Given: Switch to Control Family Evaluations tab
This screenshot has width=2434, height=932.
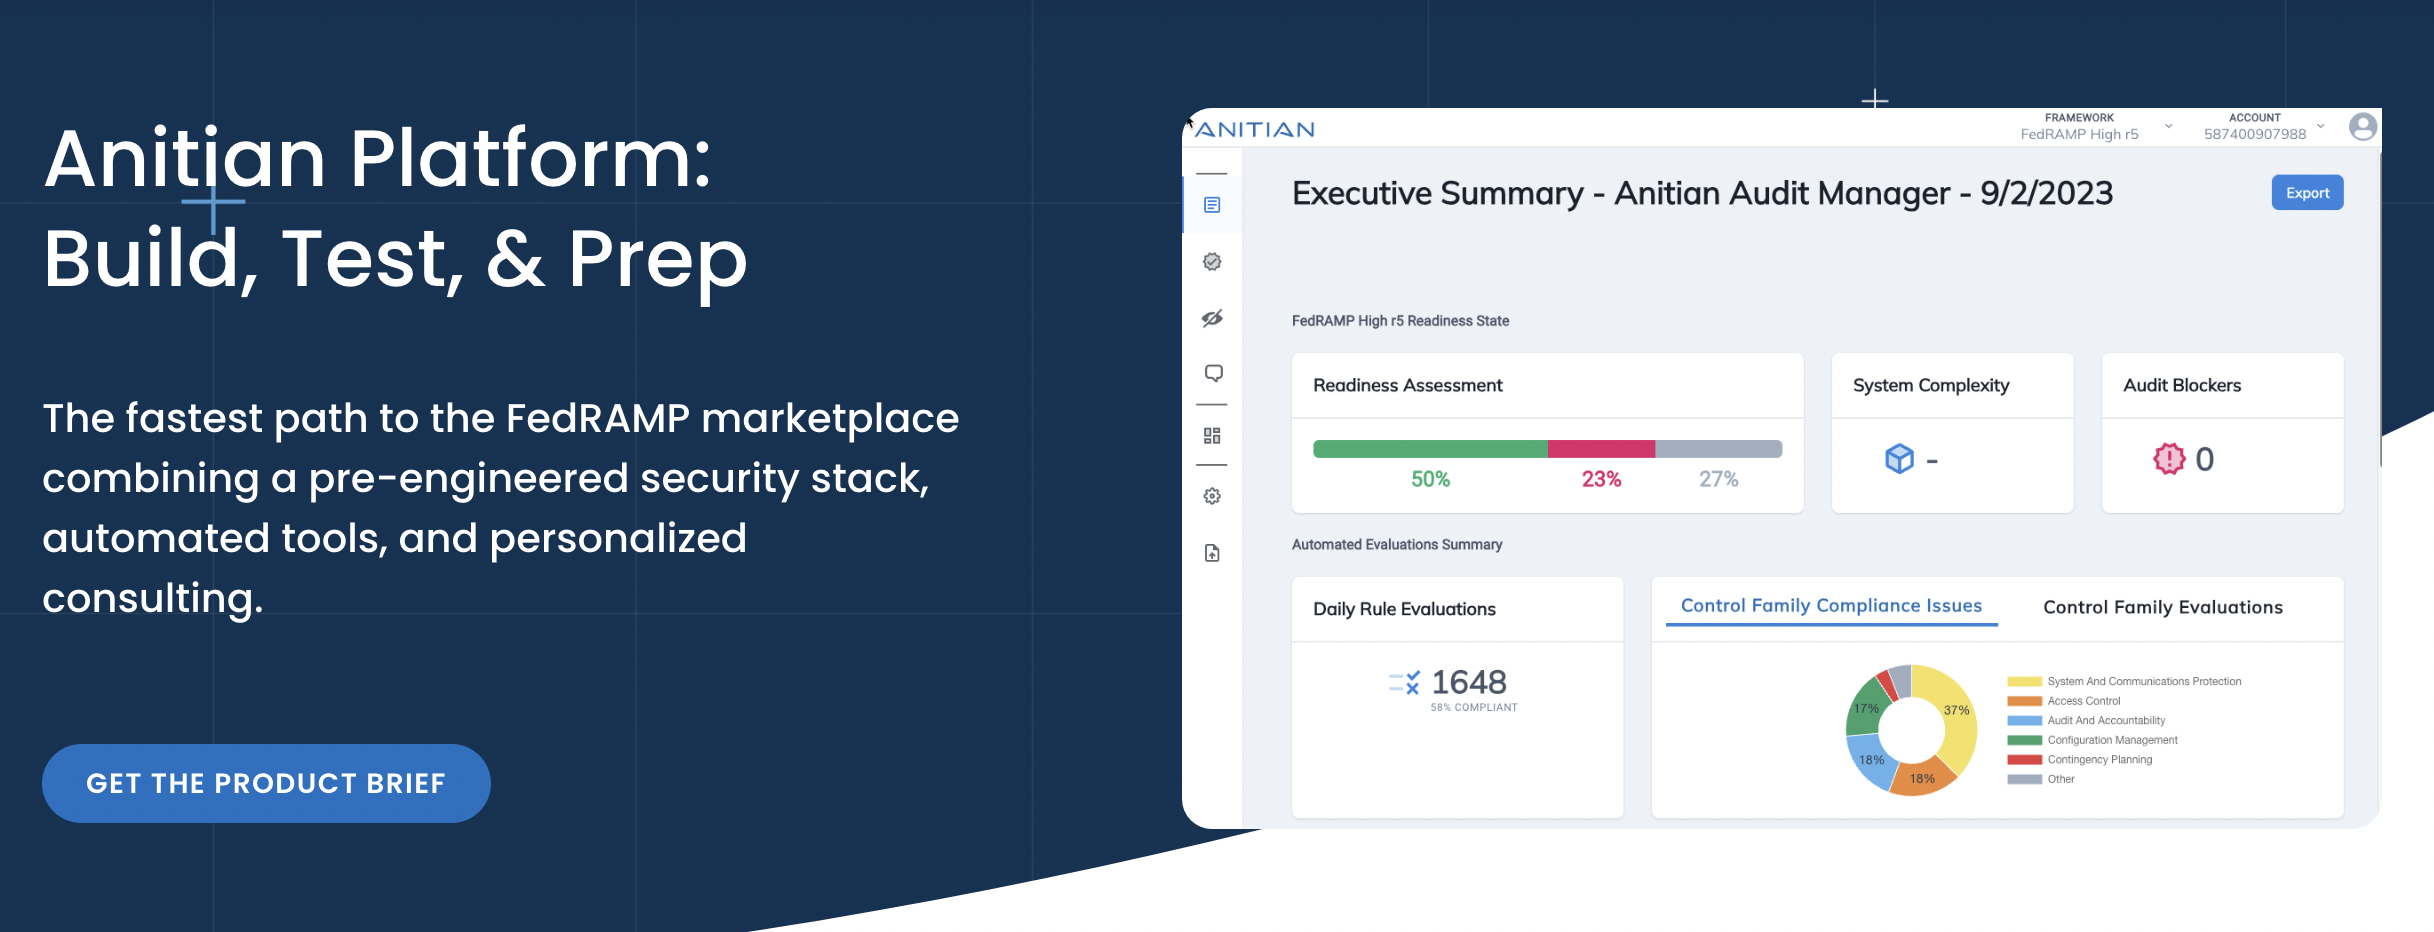Looking at the screenshot, I should coord(2161,608).
